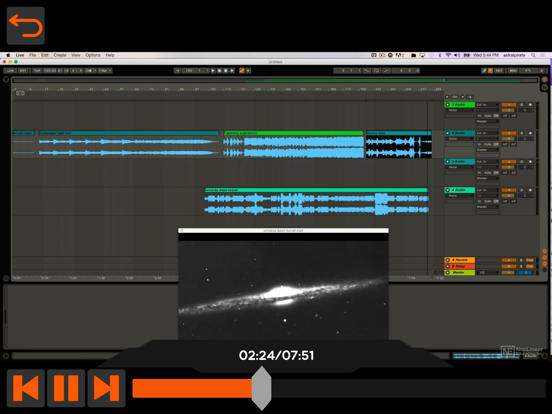Set 1 Audio monitor to Off
Viewport: 552px width, 414px height.
[496, 116]
